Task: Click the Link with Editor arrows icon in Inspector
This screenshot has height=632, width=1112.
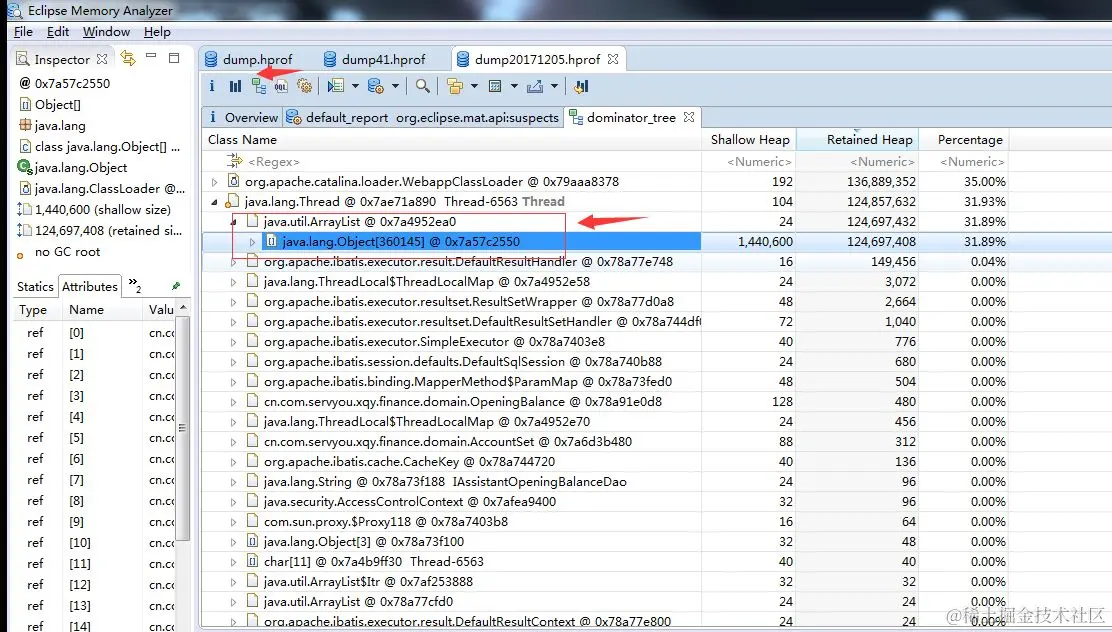Action: pyautogui.click(x=128, y=58)
